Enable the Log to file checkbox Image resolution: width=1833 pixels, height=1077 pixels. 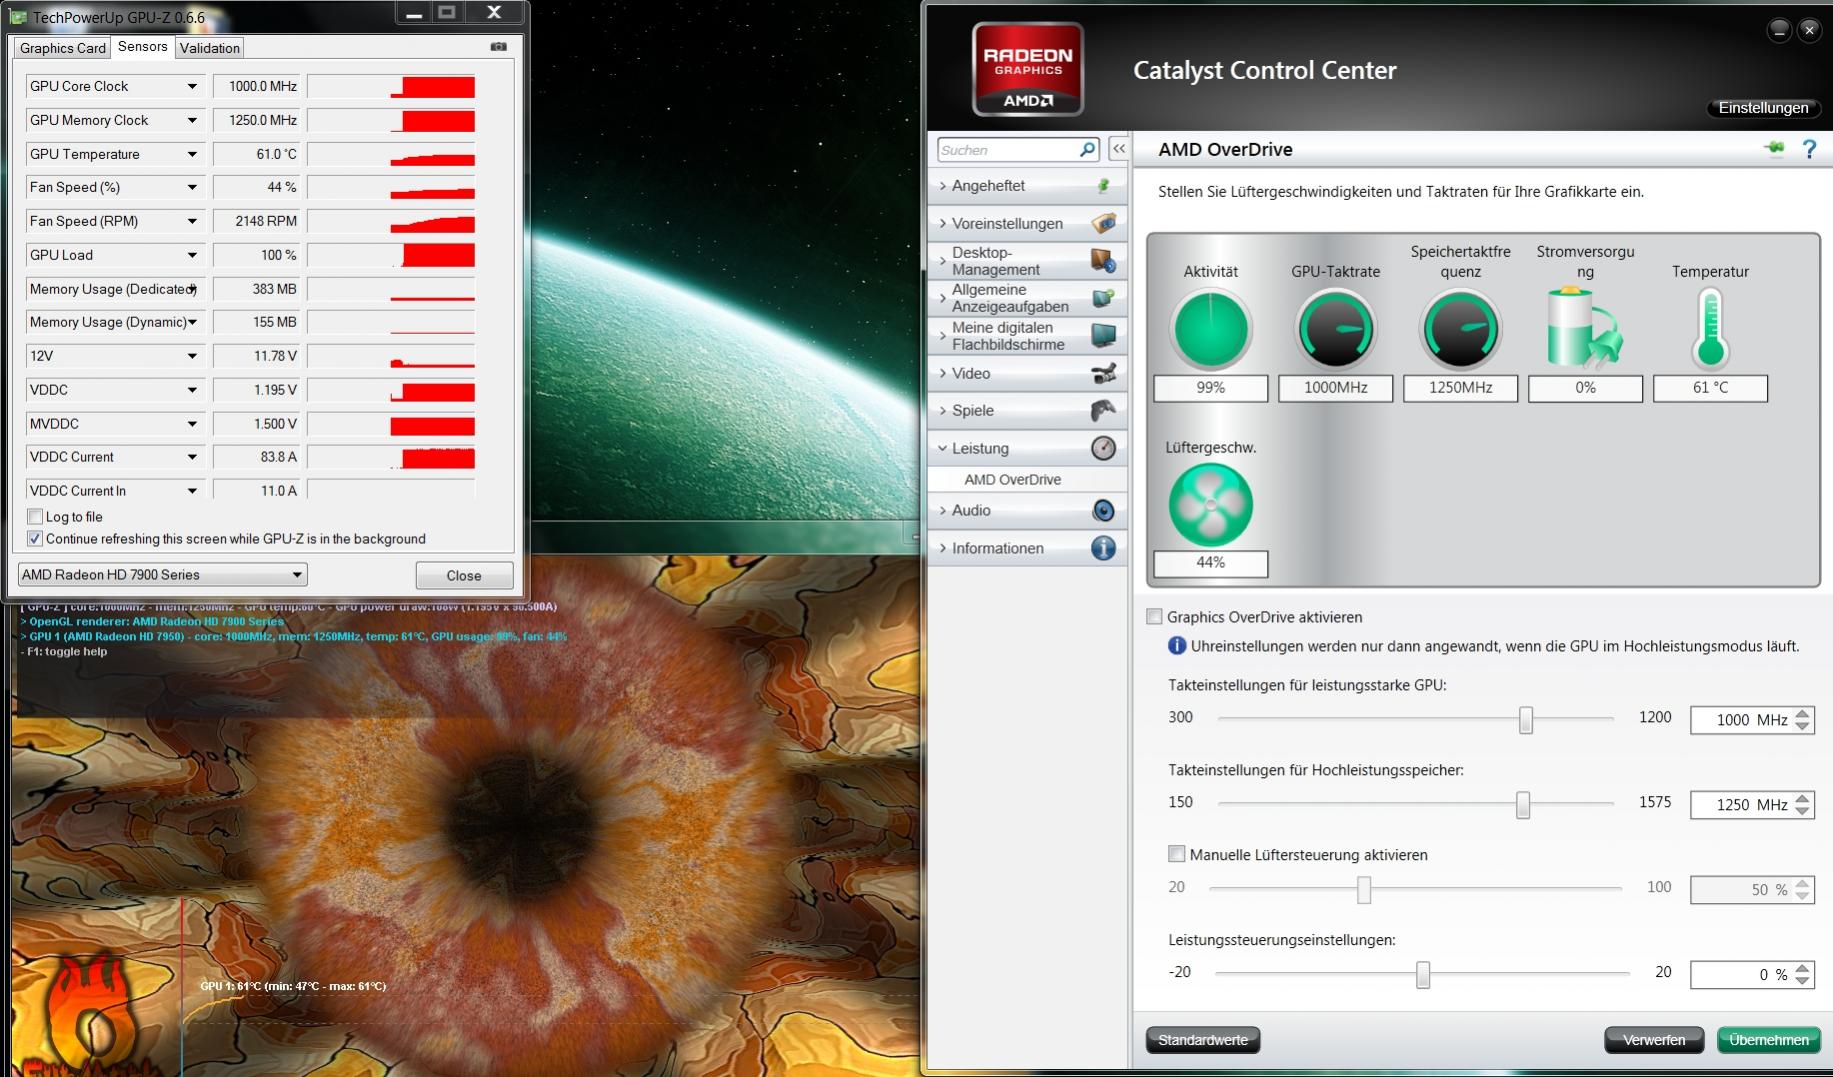click(35, 517)
